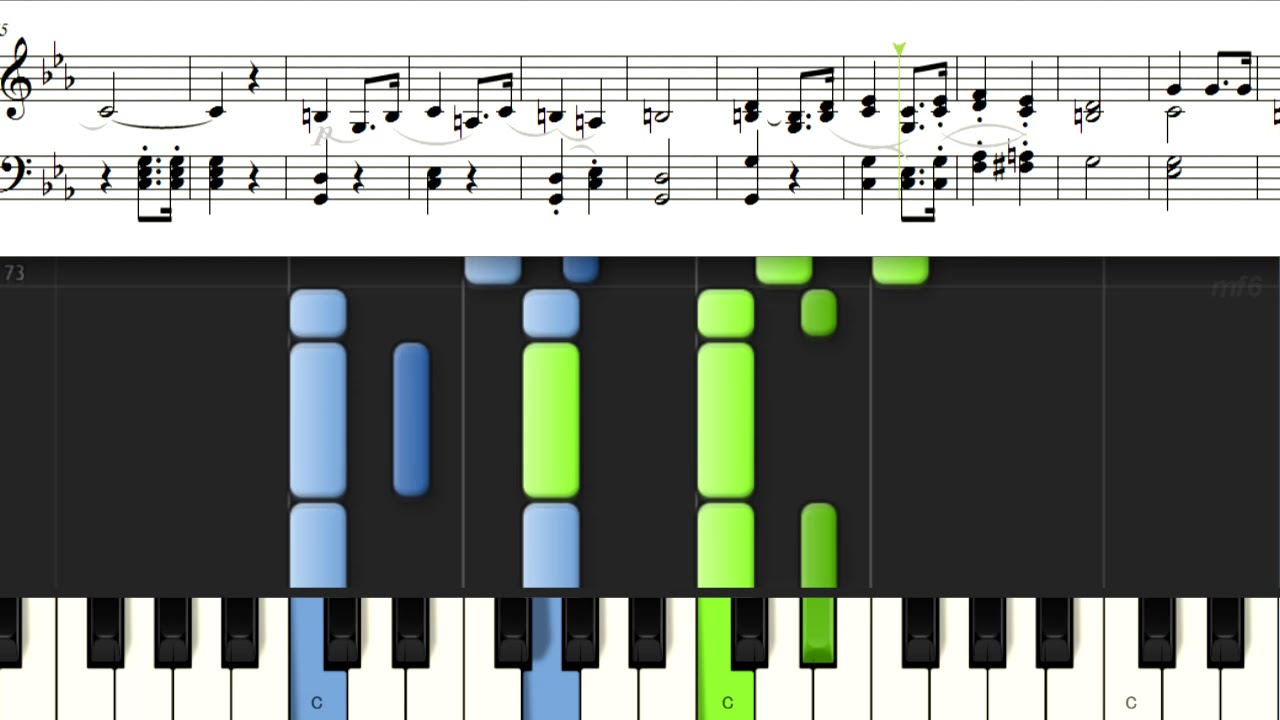The height and width of the screenshot is (720, 1280).
Task: Tap the pressed green black key
Action: point(818,630)
